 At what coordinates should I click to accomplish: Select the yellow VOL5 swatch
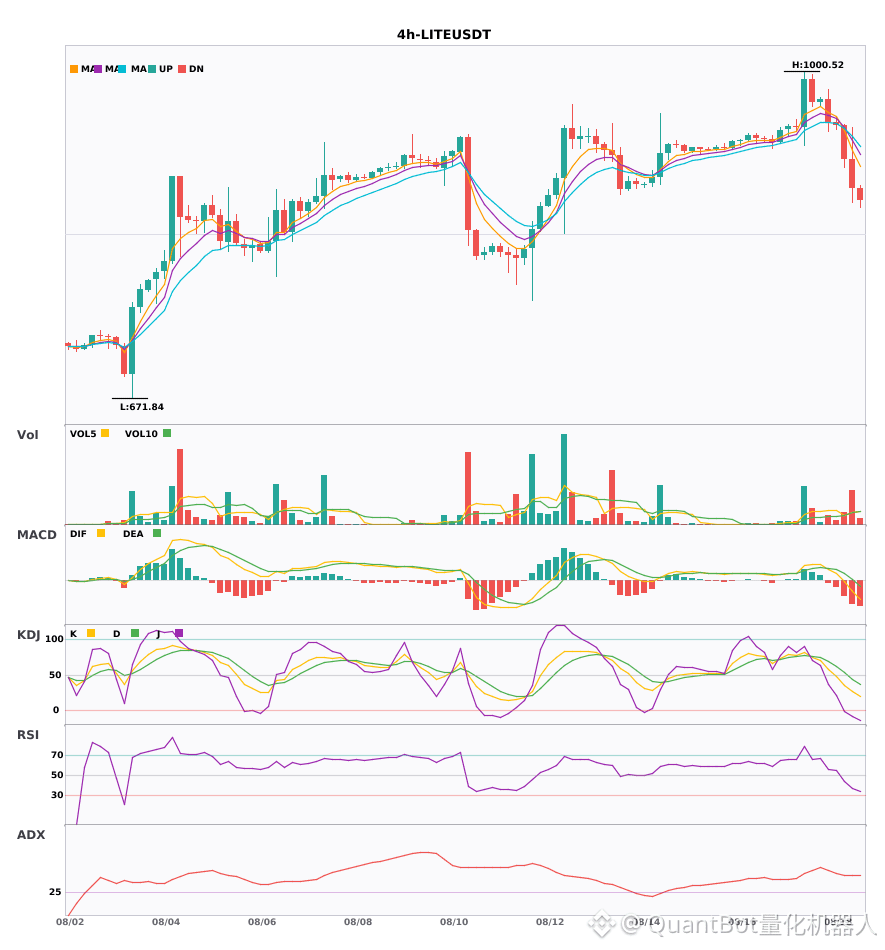[105, 433]
